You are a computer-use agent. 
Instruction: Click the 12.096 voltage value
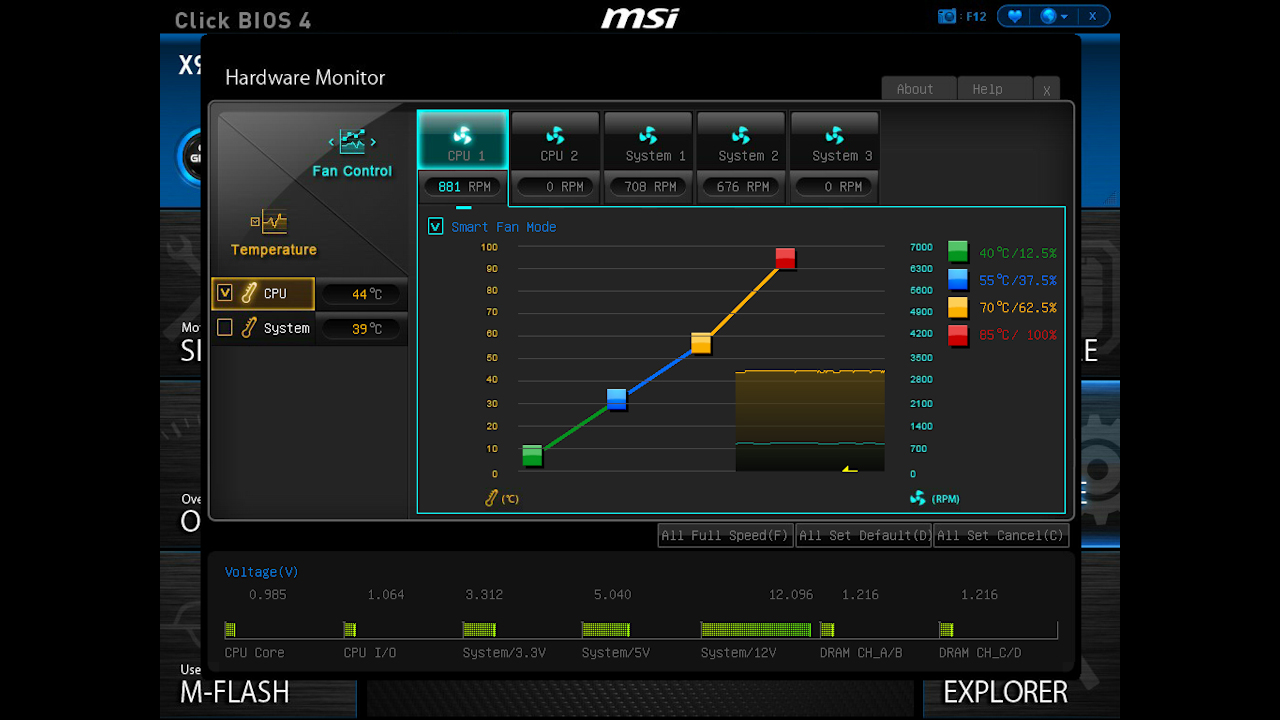791,594
